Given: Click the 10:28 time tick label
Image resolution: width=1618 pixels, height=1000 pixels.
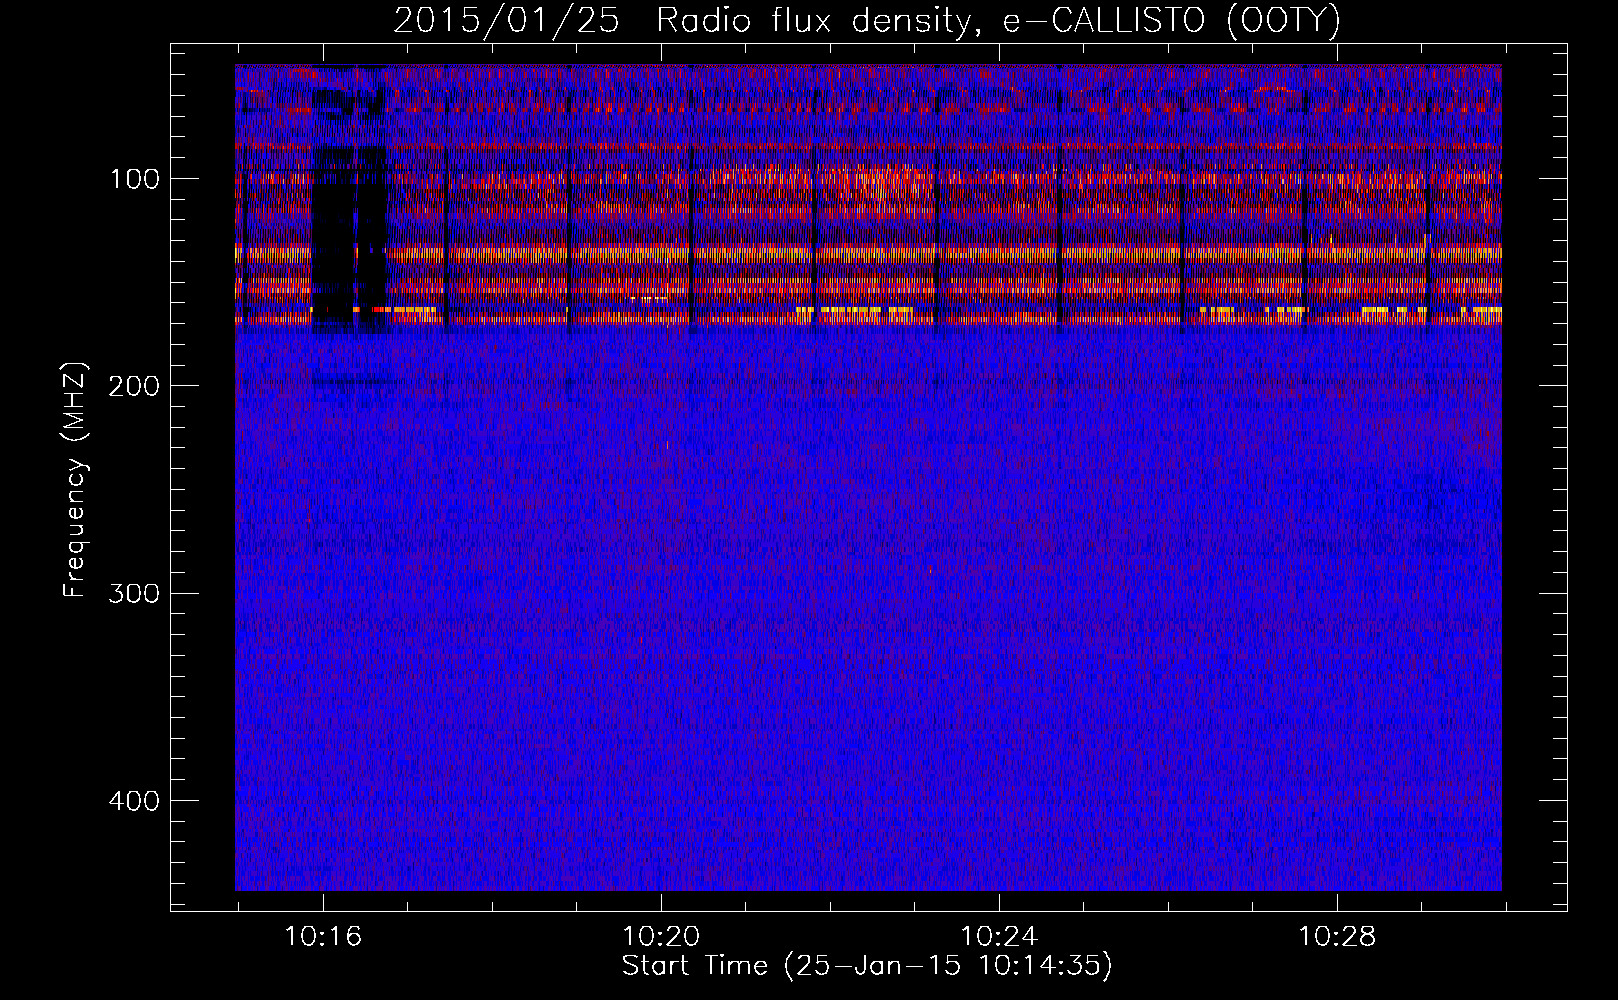Looking at the screenshot, I should (x=1337, y=937).
